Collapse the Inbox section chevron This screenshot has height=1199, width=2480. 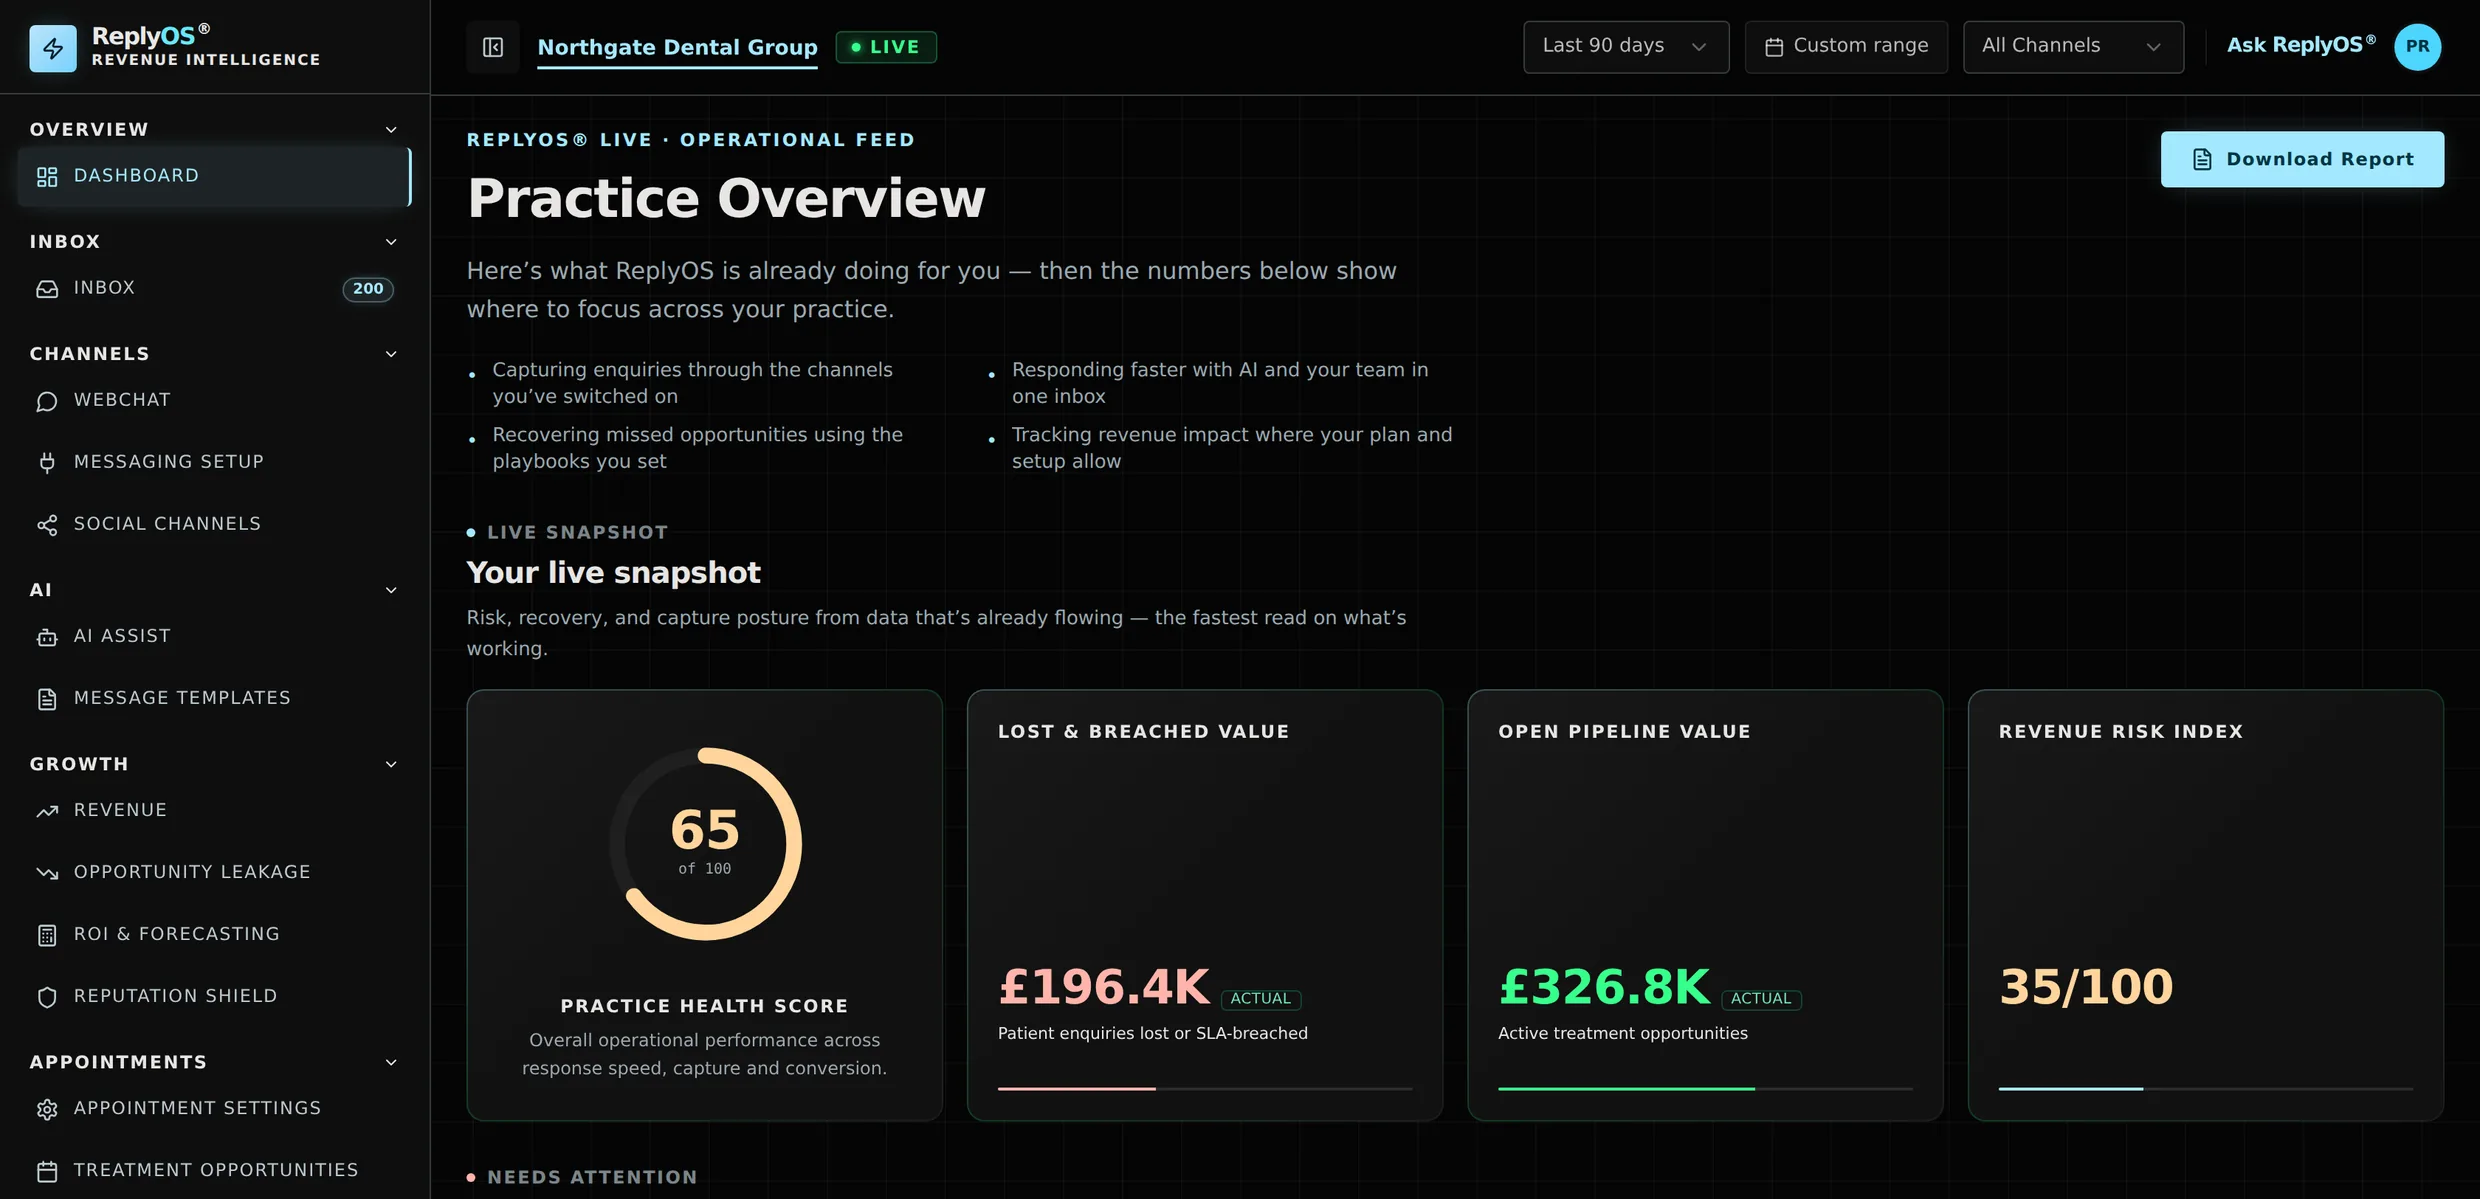(391, 242)
